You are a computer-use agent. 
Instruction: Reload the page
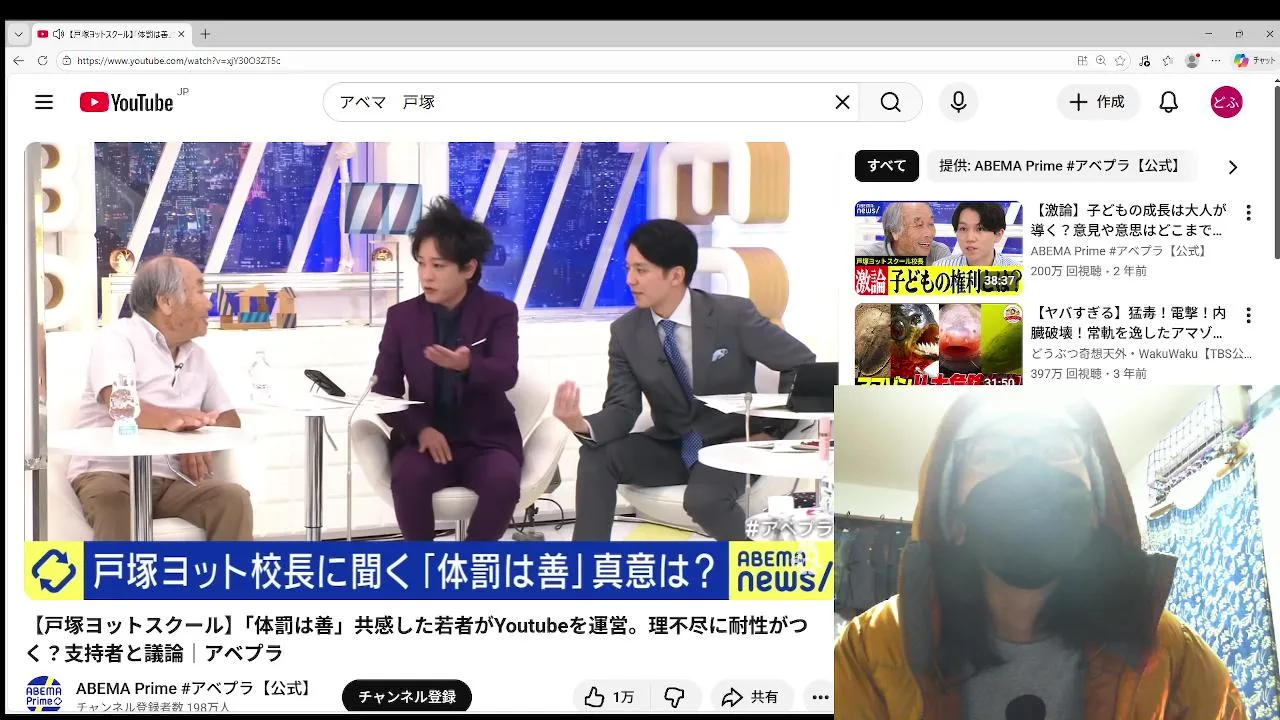[x=42, y=61]
